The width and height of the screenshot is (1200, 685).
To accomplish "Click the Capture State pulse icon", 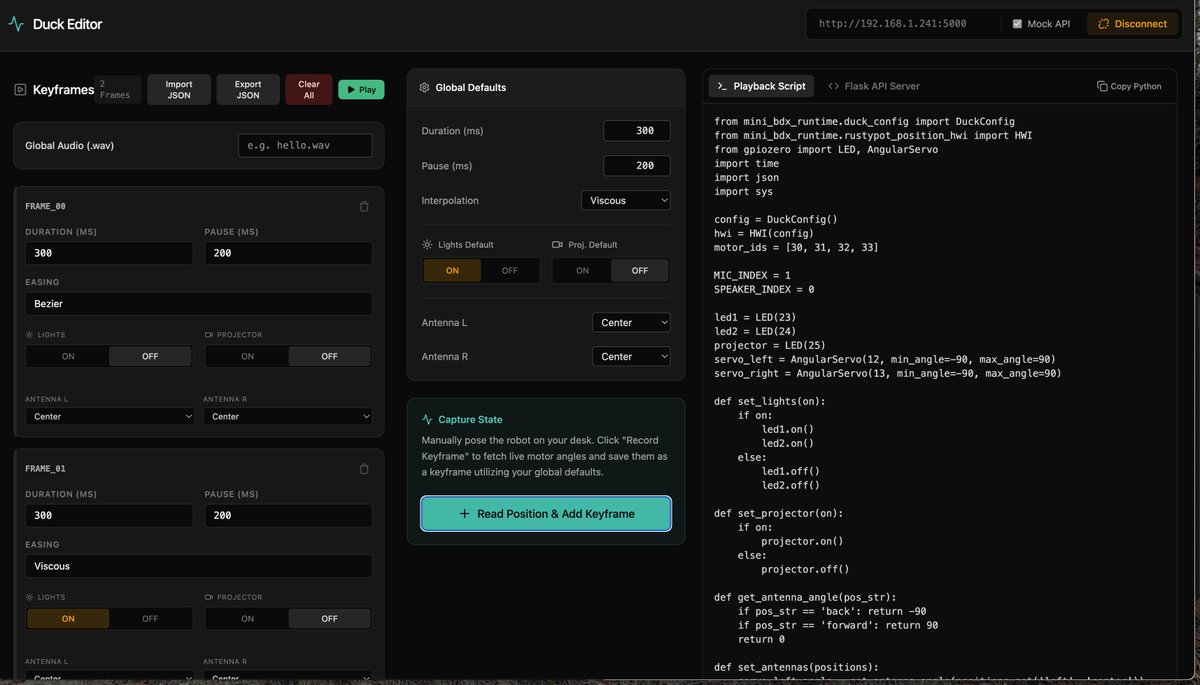I will point(428,420).
